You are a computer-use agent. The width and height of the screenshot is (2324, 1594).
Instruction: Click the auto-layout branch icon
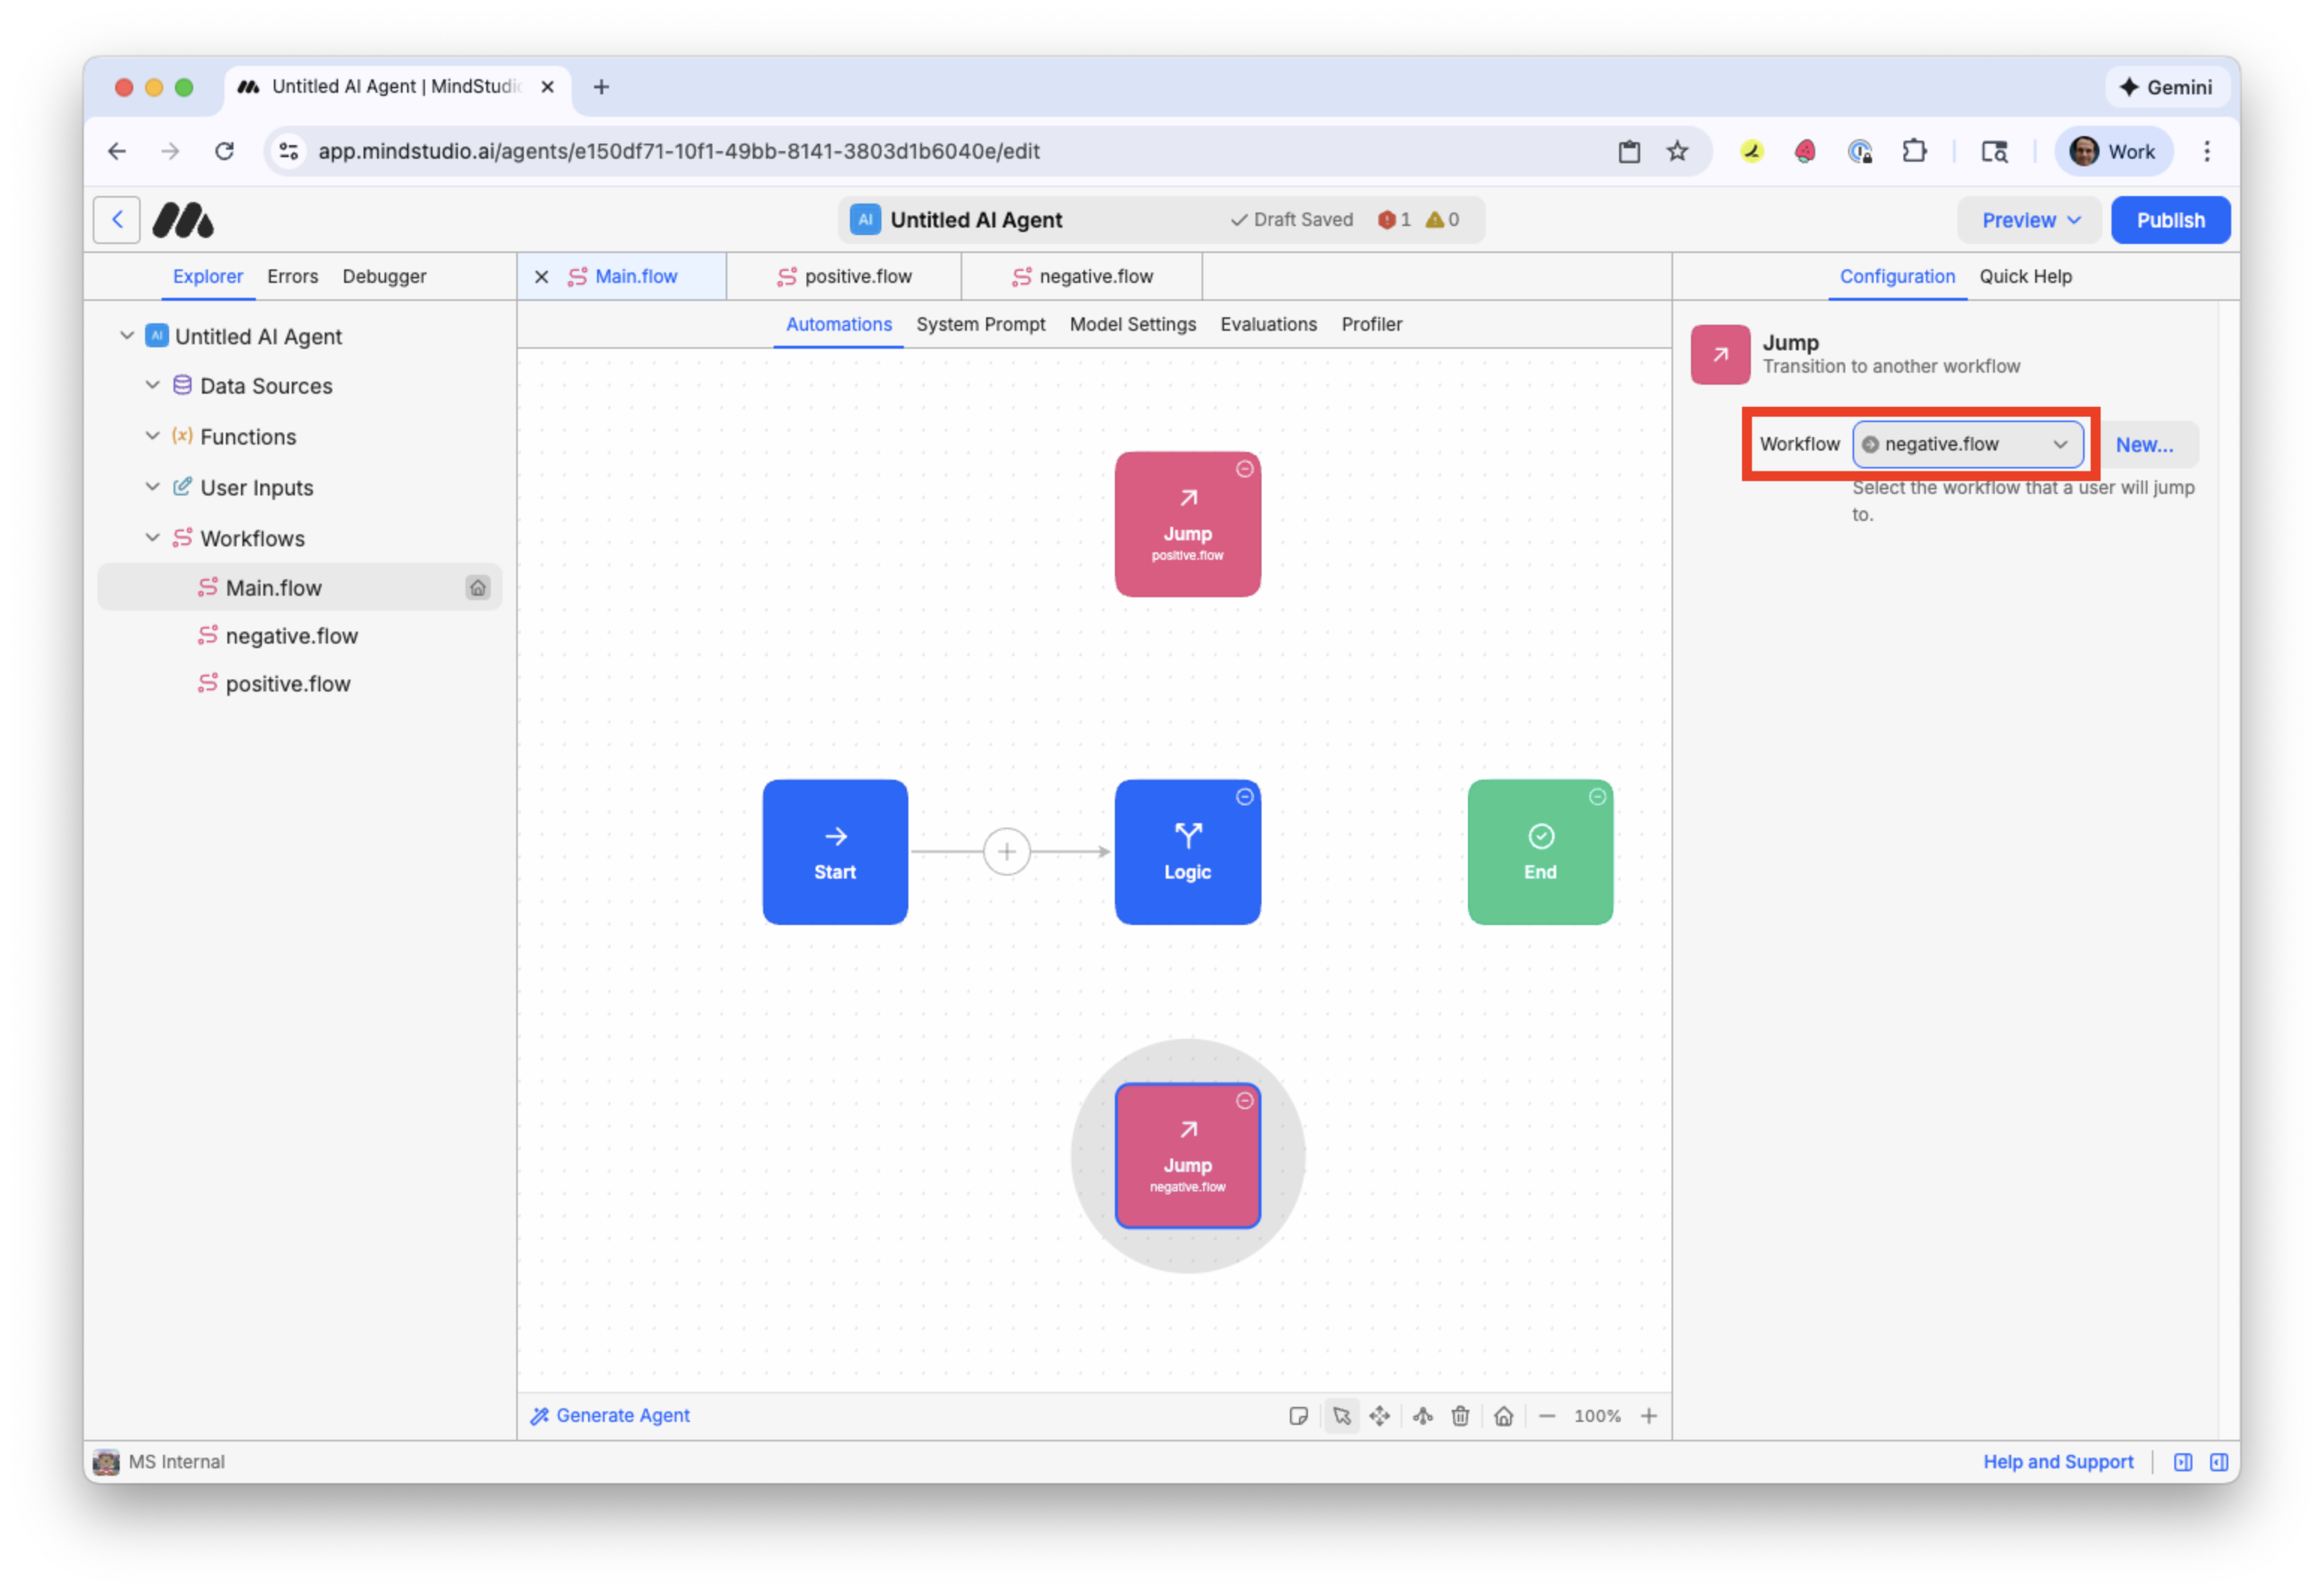tap(1423, 1416)
